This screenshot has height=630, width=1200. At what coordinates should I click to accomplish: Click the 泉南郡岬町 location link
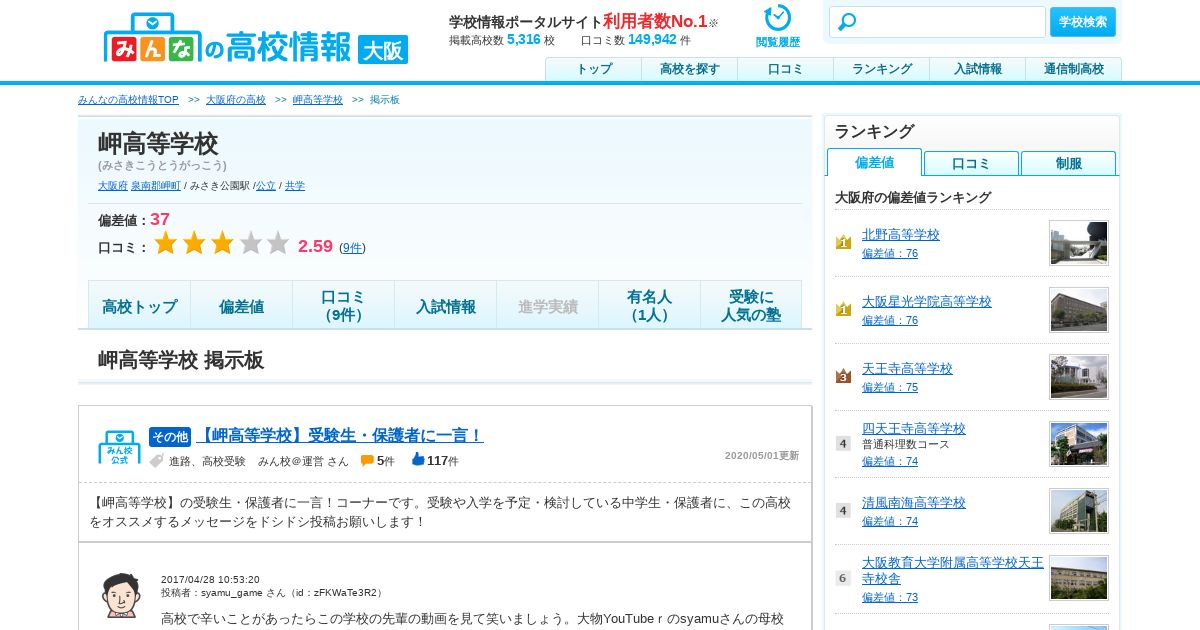[x=156, y=186]
